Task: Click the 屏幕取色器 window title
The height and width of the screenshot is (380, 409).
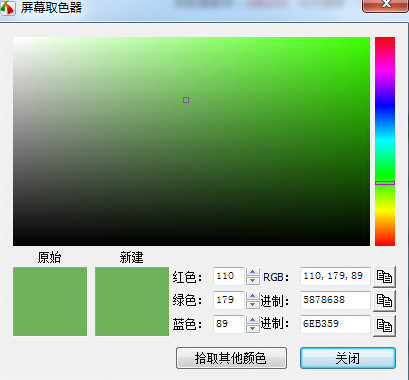Action: (51, 7)
